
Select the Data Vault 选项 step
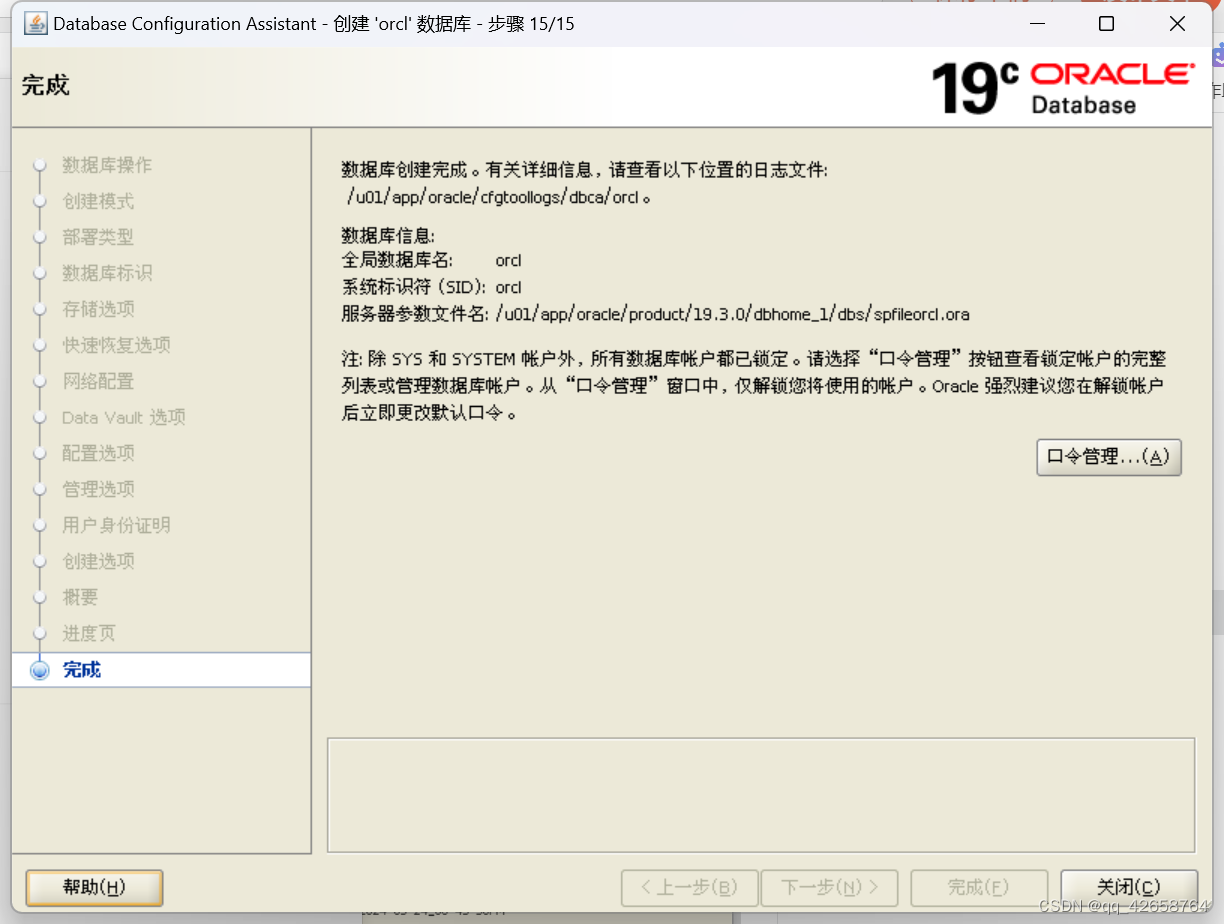pos(124,417)
